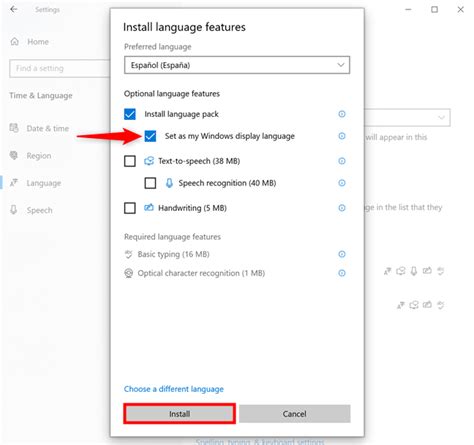Open Speech settings page

39,210
